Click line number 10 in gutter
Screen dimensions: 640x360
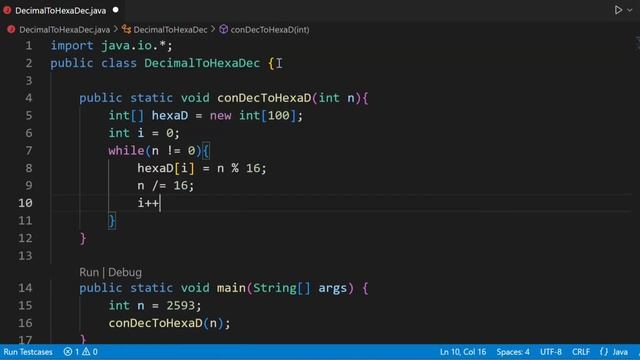tap(25, 203)
